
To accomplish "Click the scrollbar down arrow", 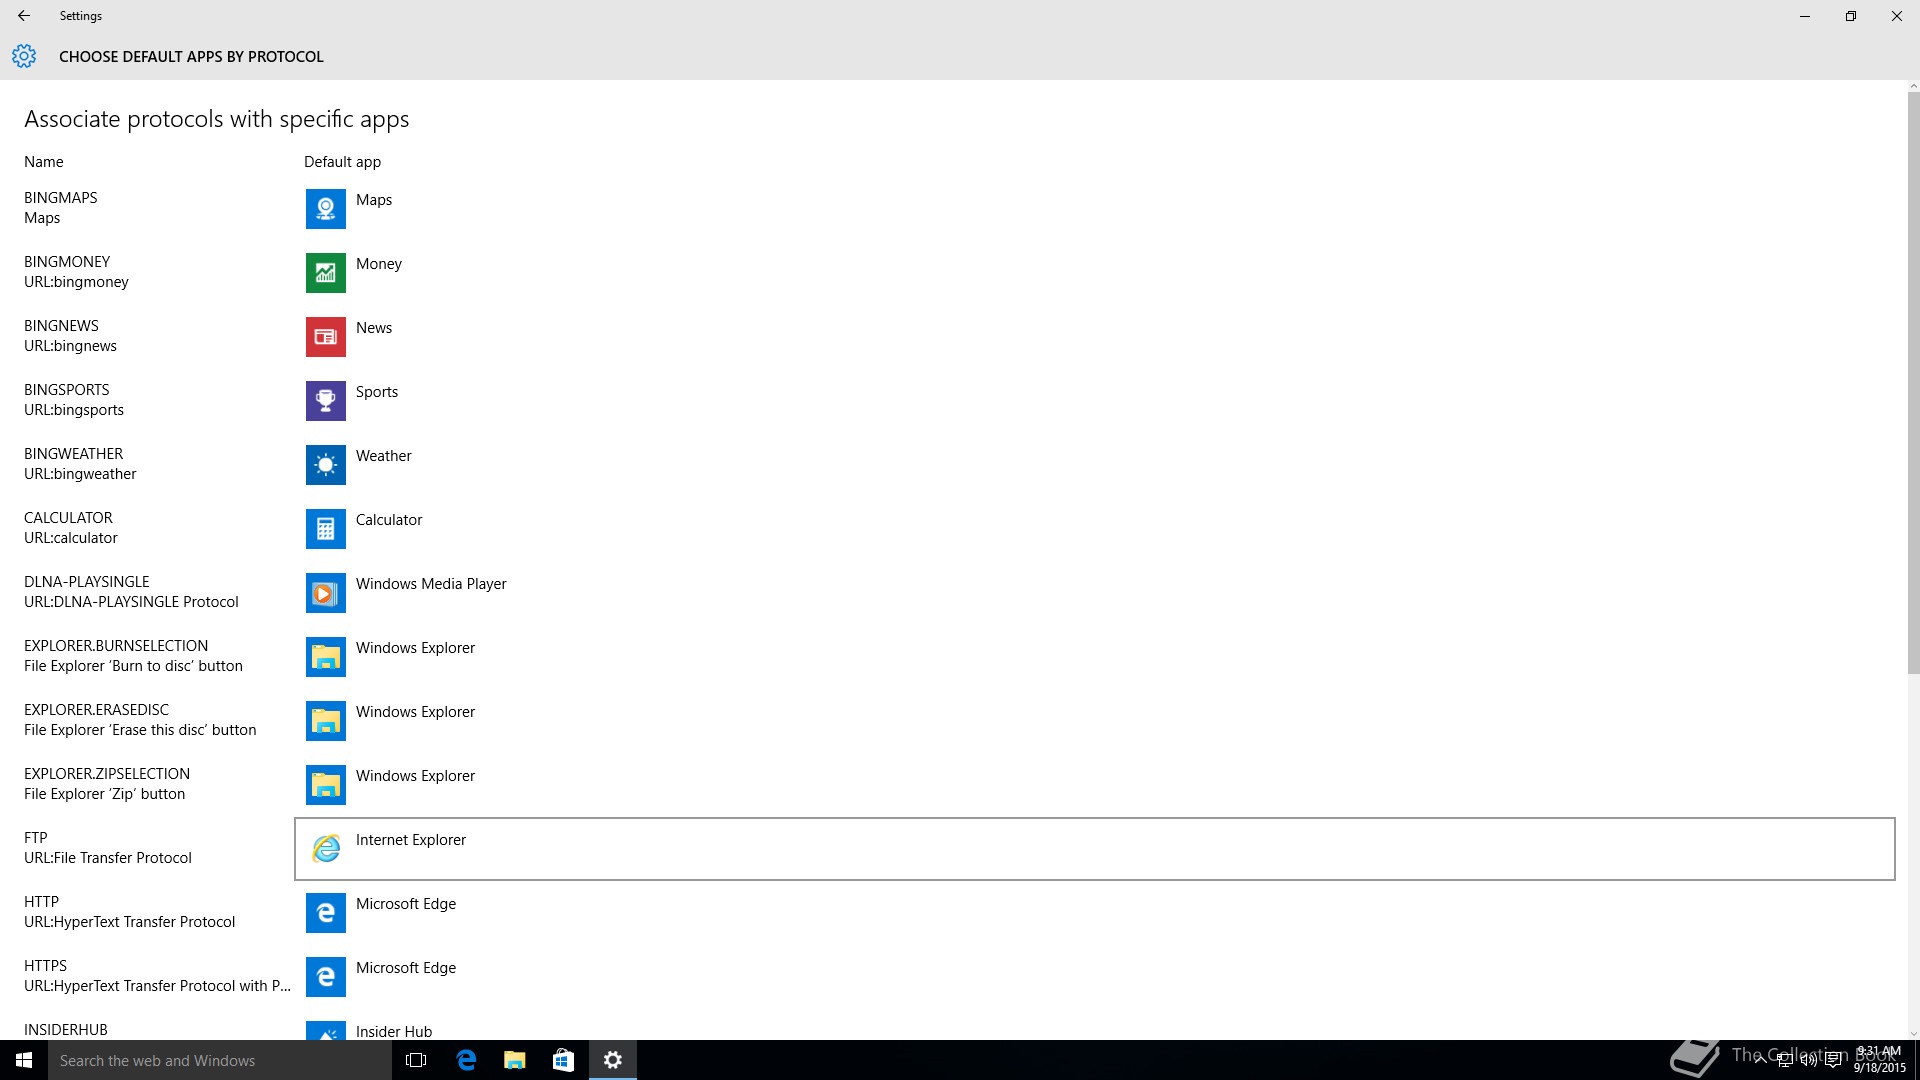I will 1913,1034.
